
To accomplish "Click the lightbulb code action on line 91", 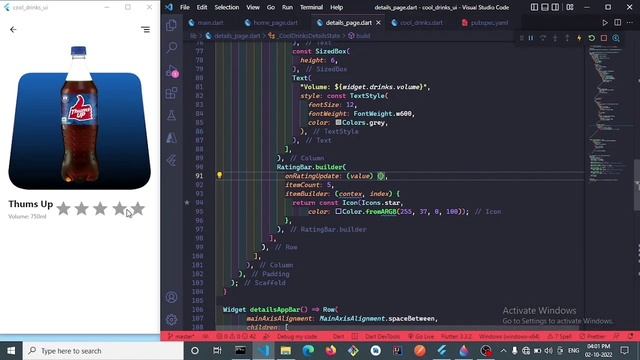I will coord(219,176).
